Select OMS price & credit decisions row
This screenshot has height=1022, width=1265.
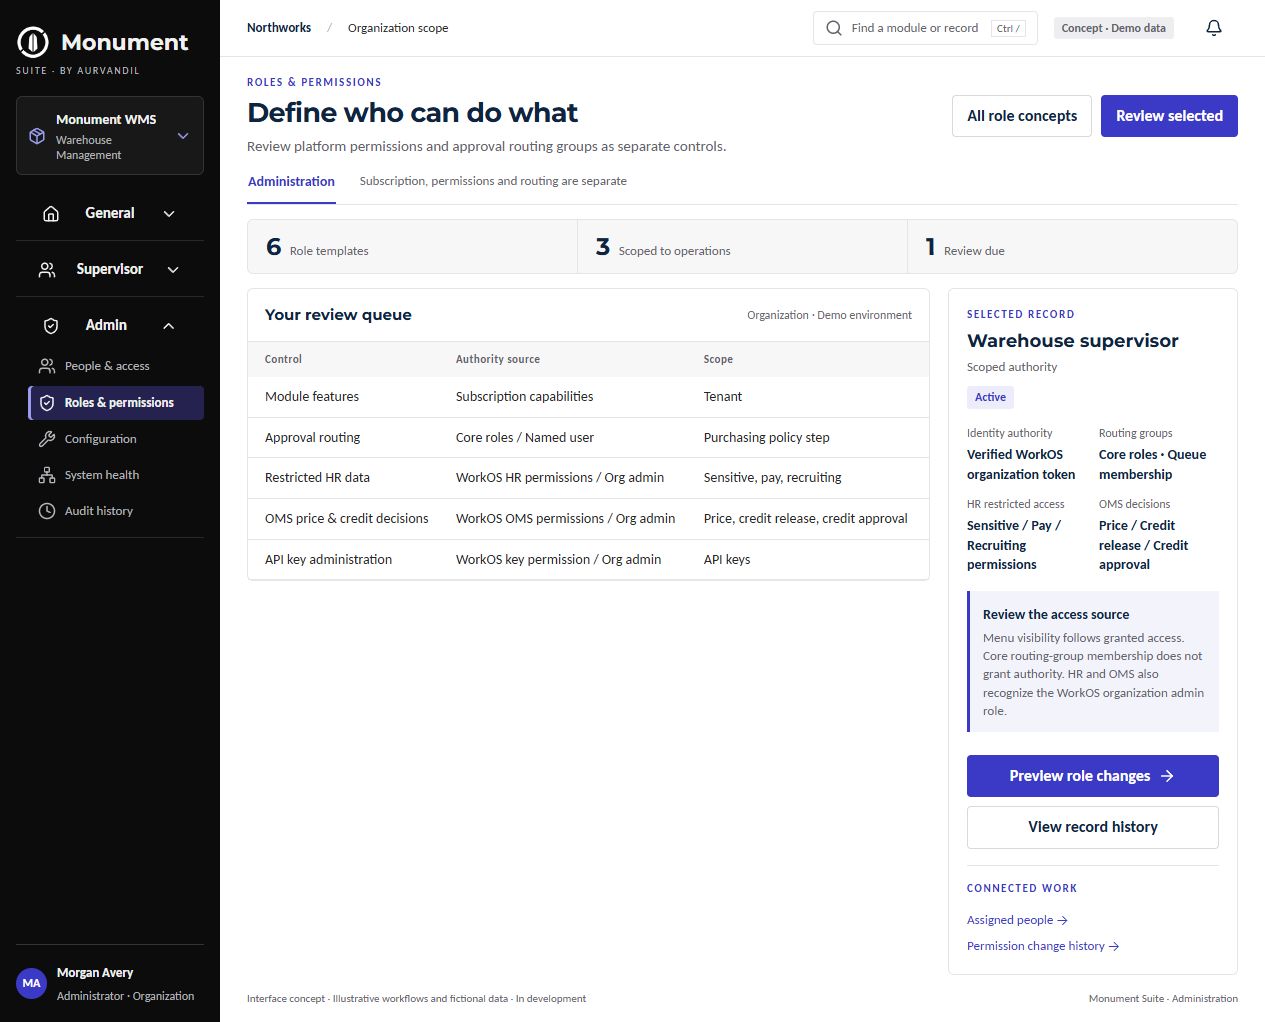pyautogui.click(x=588, y=519)
